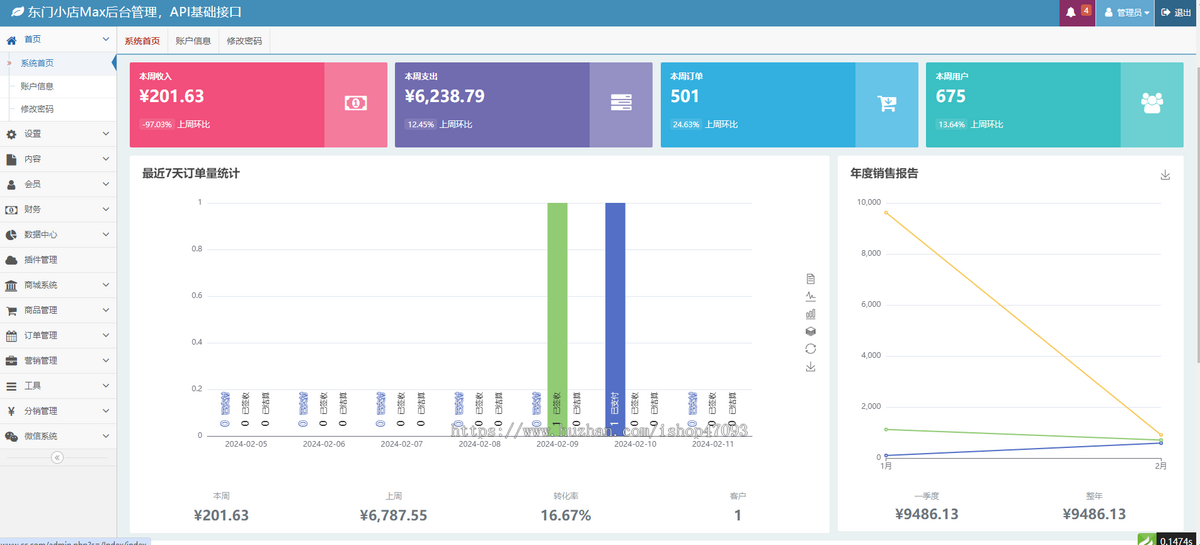Click the notification bell icon
This screenshot has height=545, width=1200.
pyautogui.click(x=1072, y=12)
